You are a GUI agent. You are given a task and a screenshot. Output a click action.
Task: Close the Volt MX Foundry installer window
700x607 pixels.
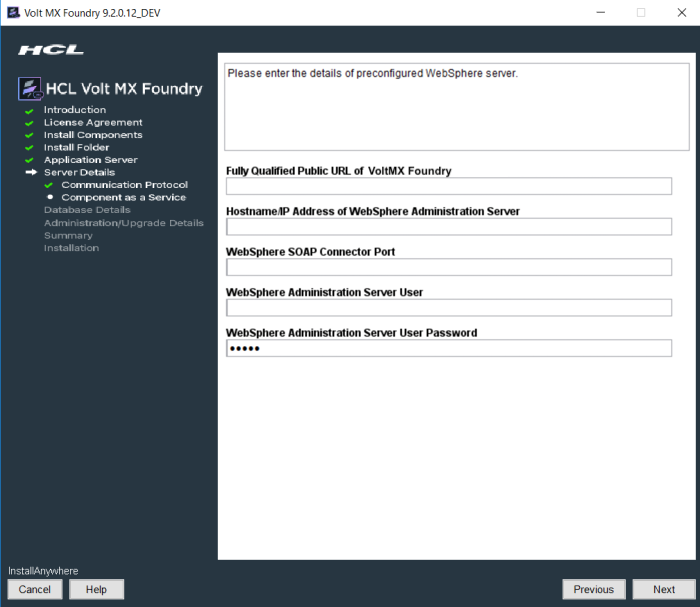tap(682, 12)
